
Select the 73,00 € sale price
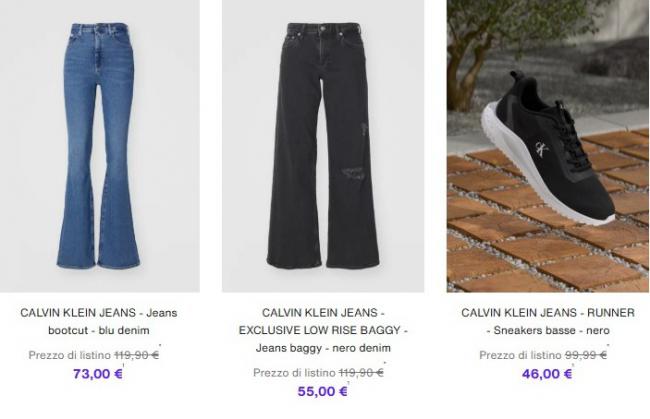coord(98,374)
